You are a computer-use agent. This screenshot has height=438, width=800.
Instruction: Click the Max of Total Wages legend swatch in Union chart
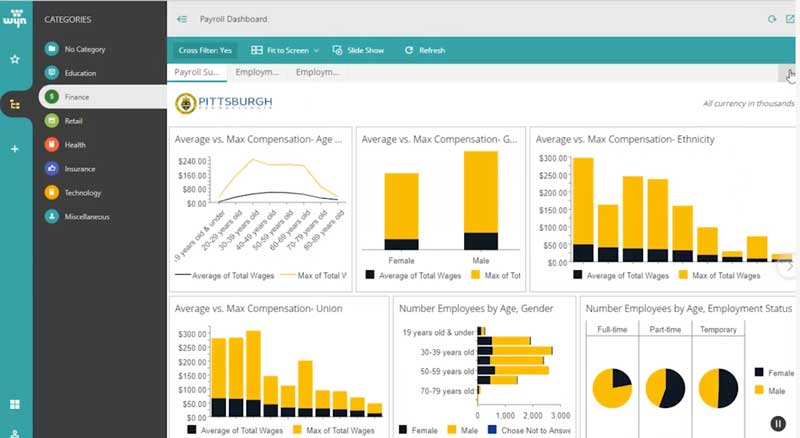pyautogui.click(x=297, y=429)
